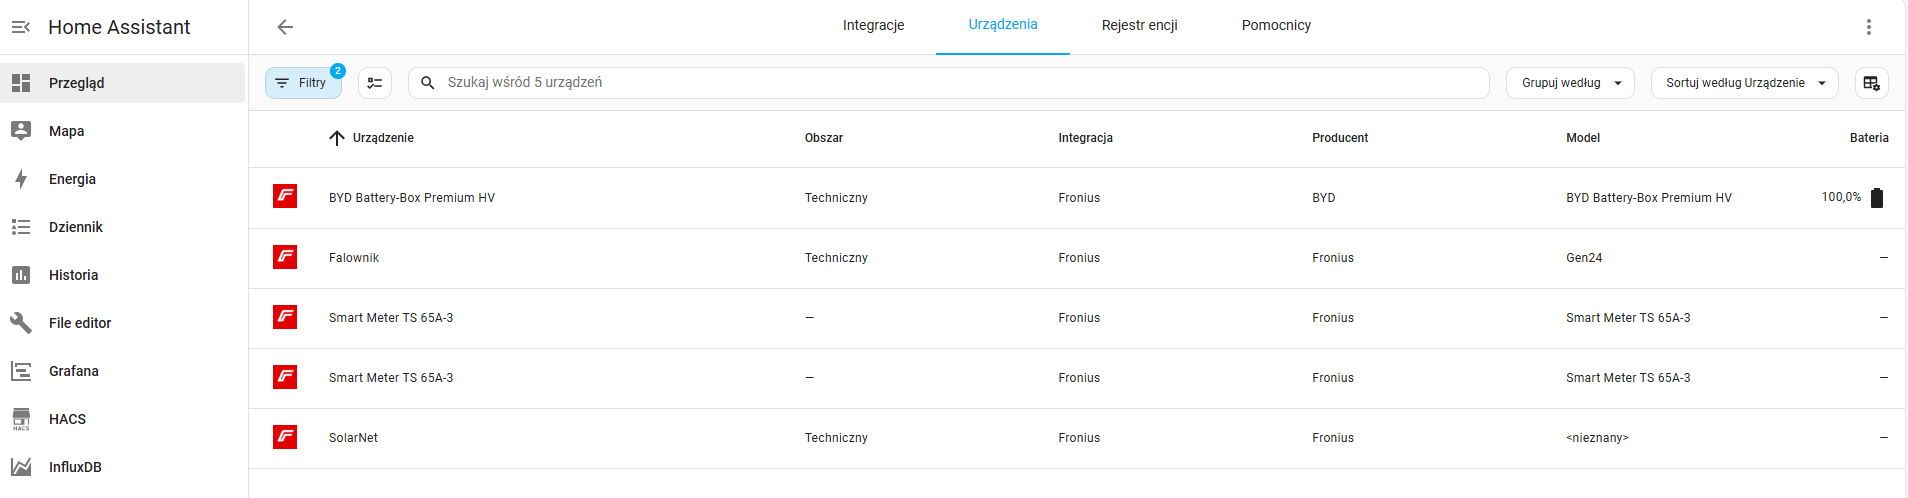This screenshot has height=498, width=1908.
Task: Focus the Szukaj wśród 5 urządzeń search field
Action: (949, 83)
